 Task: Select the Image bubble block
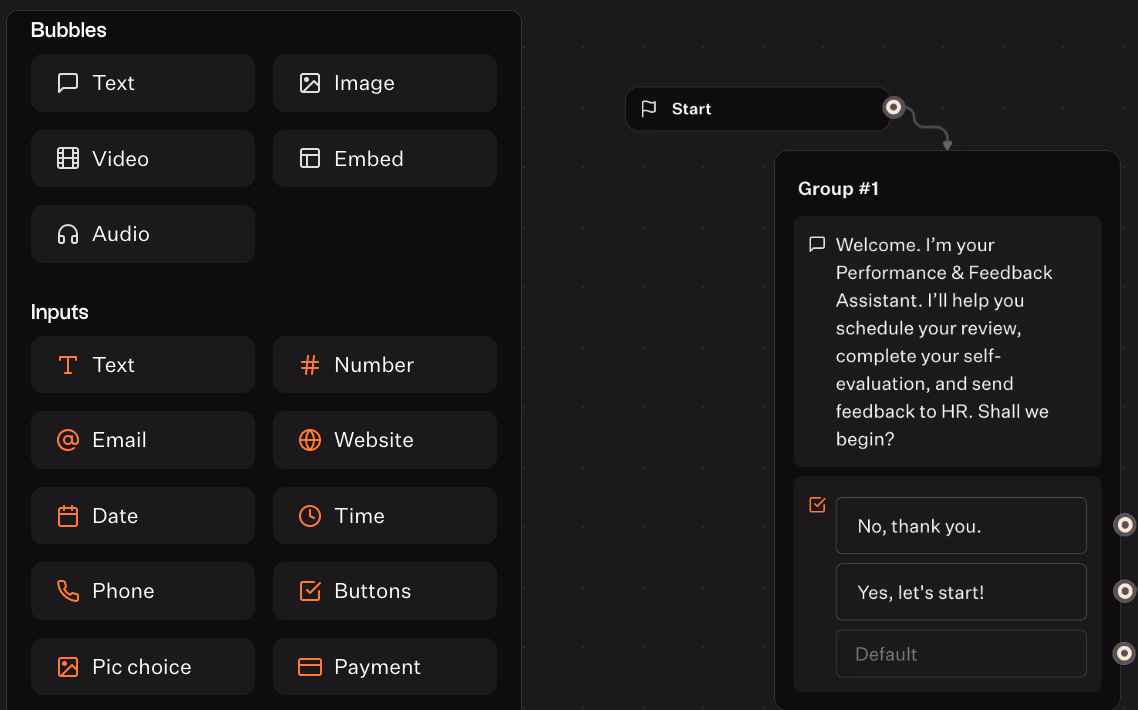click(x=384, y=83)
